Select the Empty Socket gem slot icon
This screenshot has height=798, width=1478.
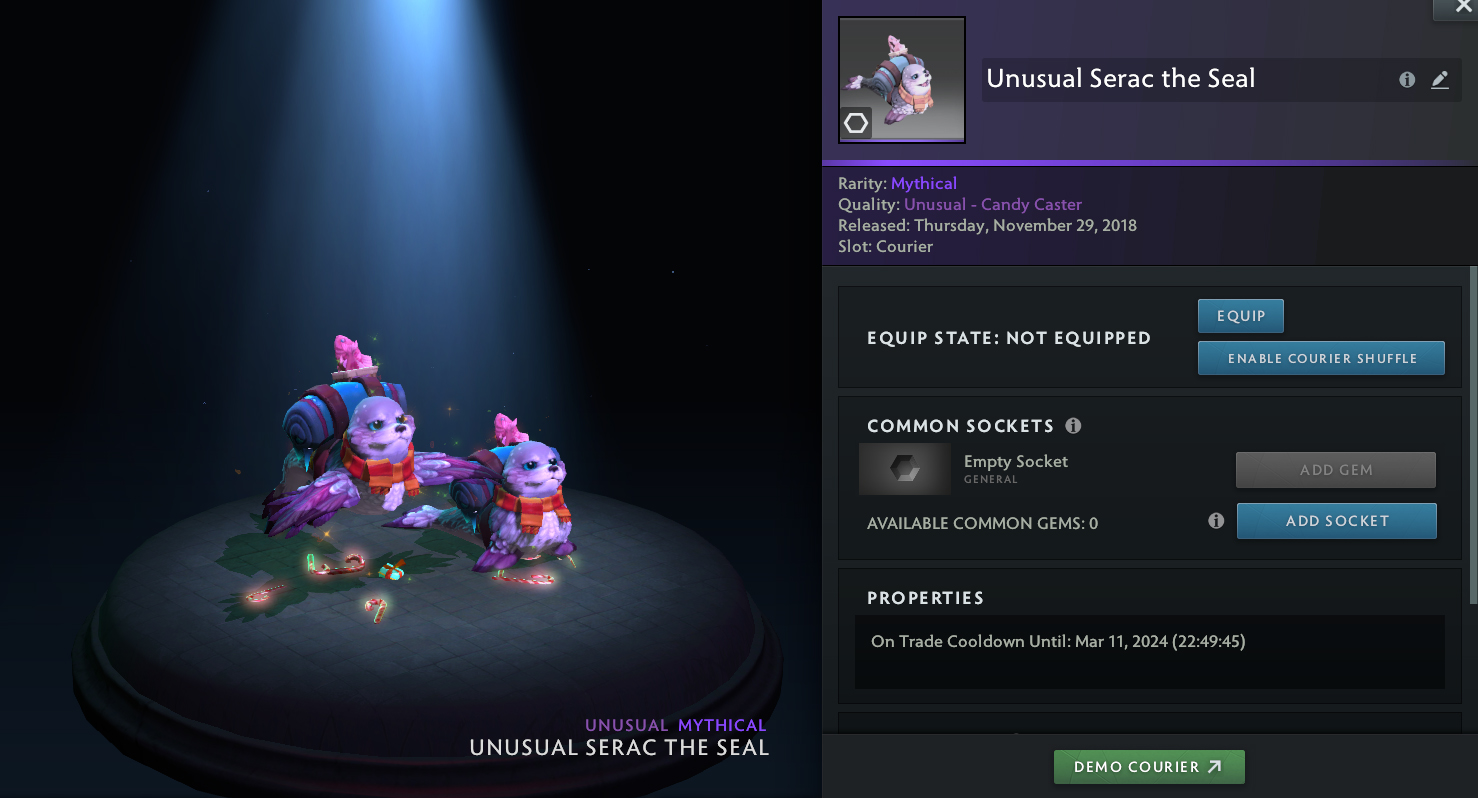pos(905,469)
